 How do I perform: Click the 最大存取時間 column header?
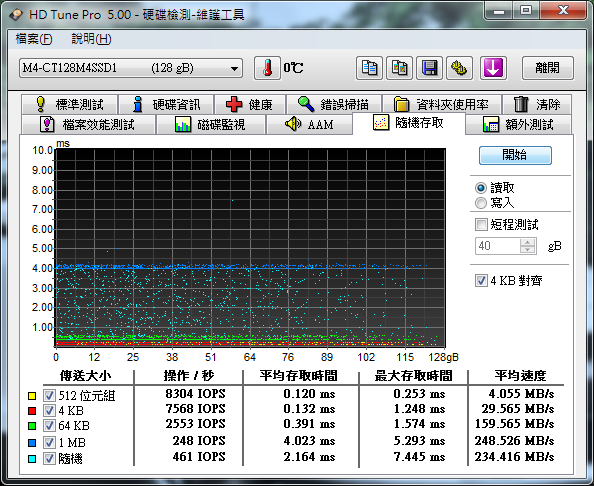pos(414,375)
